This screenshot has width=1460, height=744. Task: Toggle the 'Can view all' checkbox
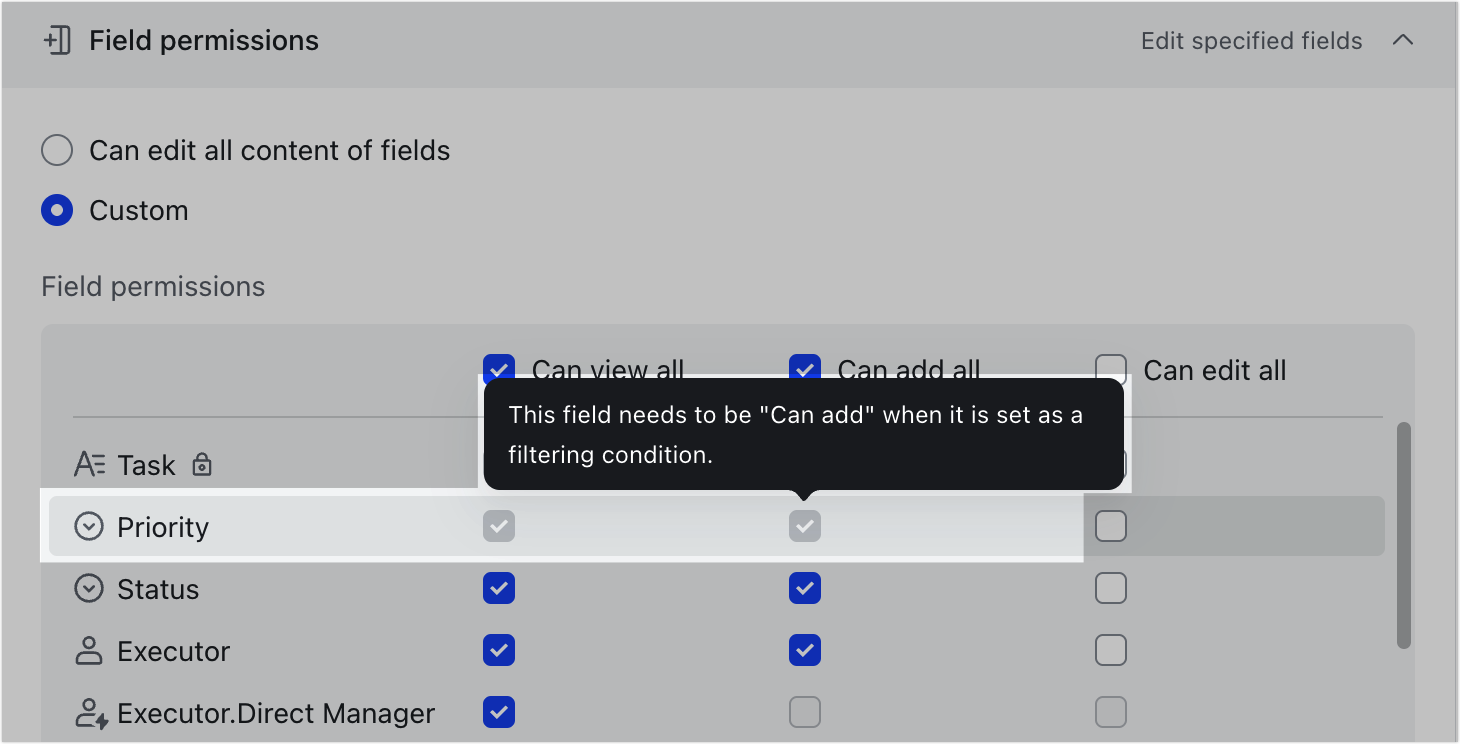click(x=498, y=368)
